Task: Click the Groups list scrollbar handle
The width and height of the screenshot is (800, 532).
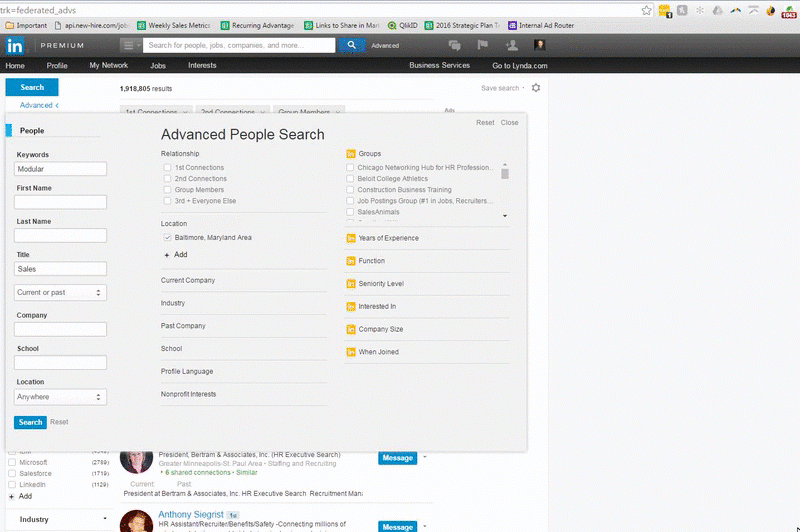Action: click(505, 174)
